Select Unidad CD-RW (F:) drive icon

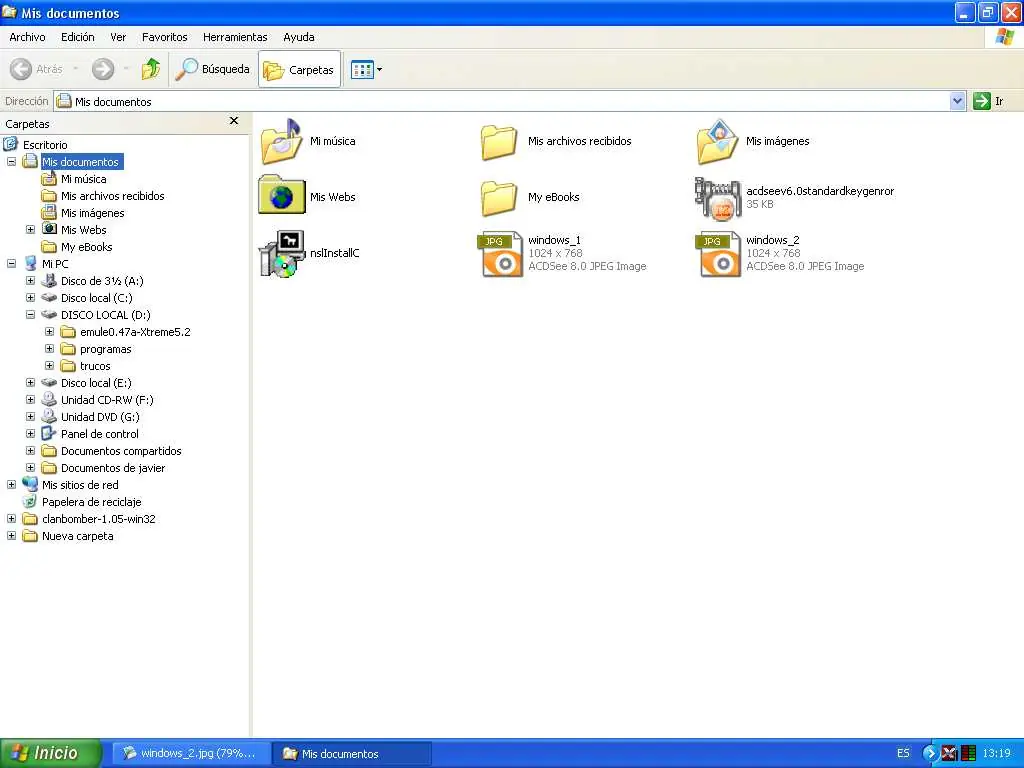(49, 399)
